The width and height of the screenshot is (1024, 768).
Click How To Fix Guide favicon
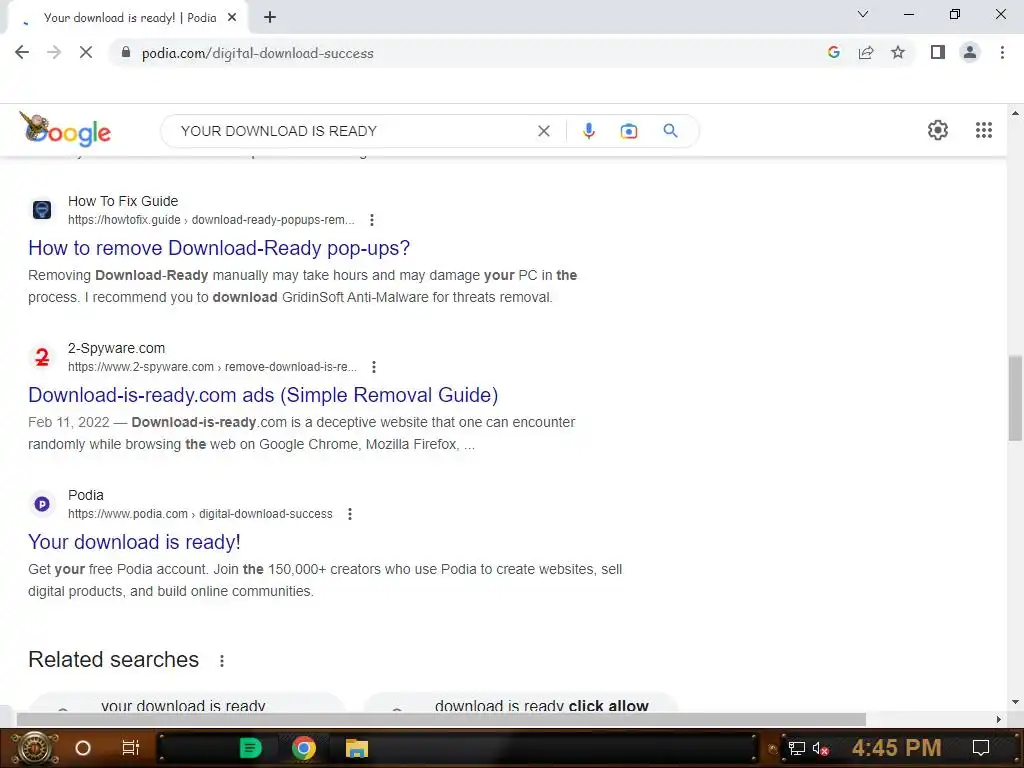42,210
